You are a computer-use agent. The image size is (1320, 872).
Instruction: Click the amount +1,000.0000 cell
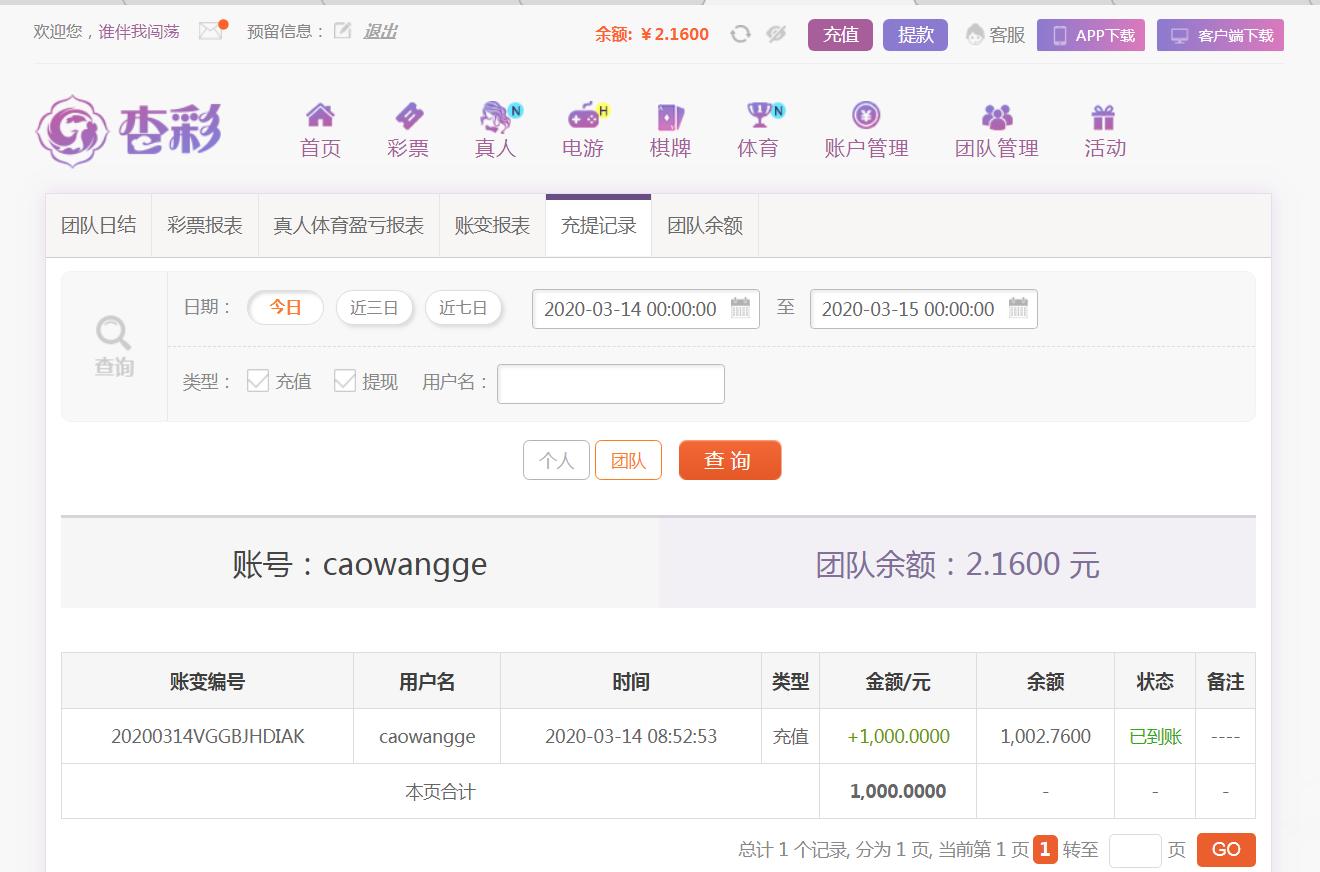click(898, 737)
